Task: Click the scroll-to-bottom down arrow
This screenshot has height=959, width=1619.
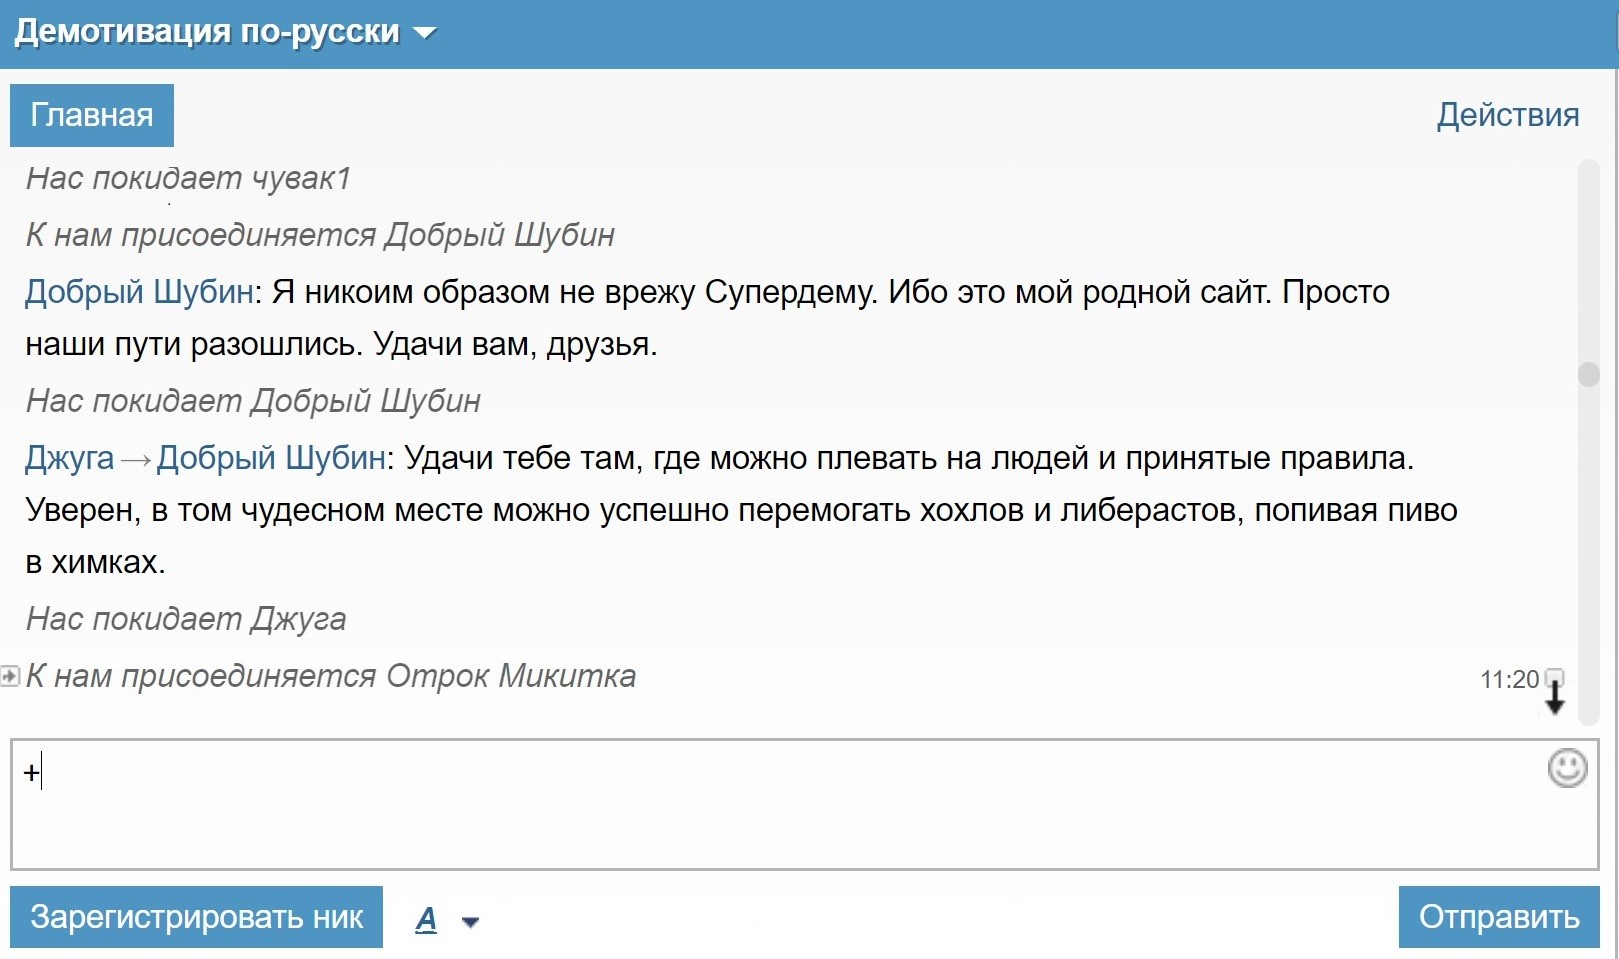Action: pos(1555,698)
